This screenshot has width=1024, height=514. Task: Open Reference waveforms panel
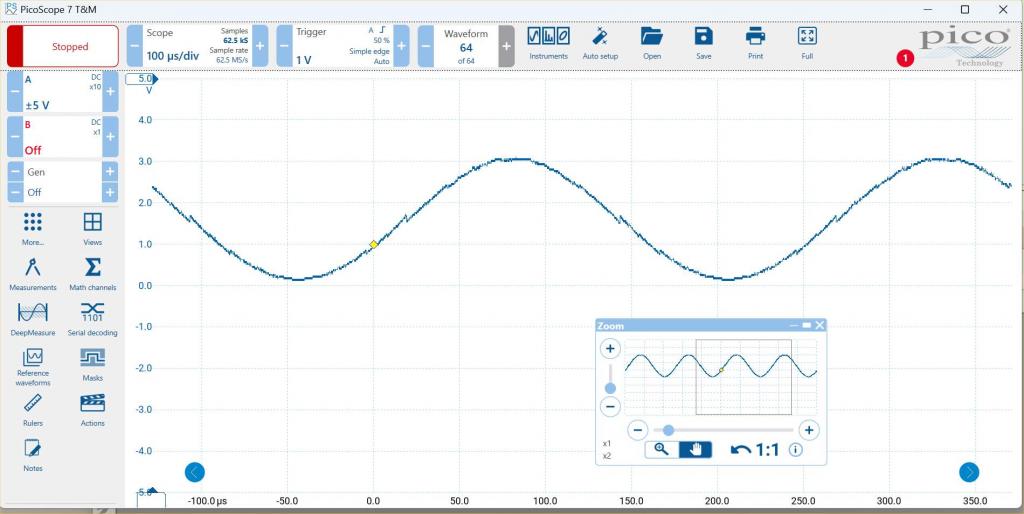[32, 364]
